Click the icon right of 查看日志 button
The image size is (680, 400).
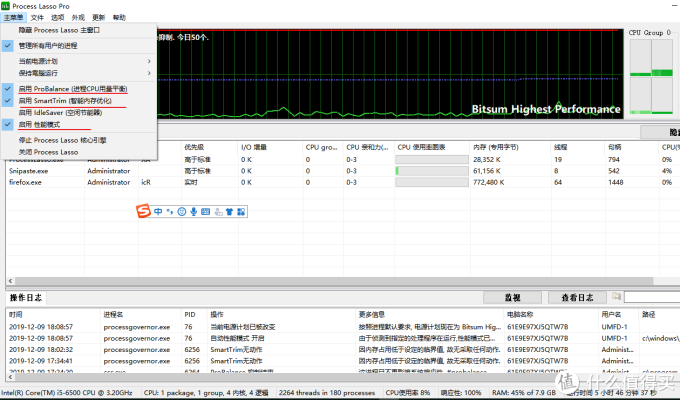[x=616, y=297]
